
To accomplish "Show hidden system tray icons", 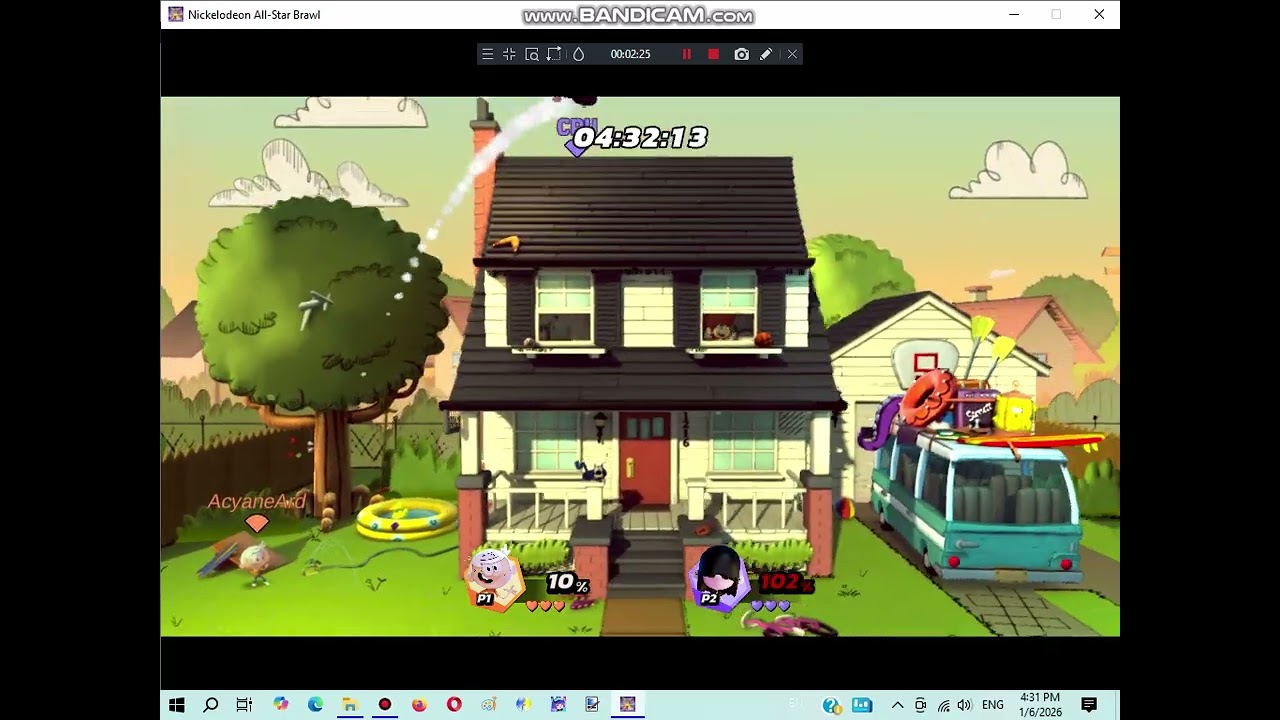I will pos(897,706).
